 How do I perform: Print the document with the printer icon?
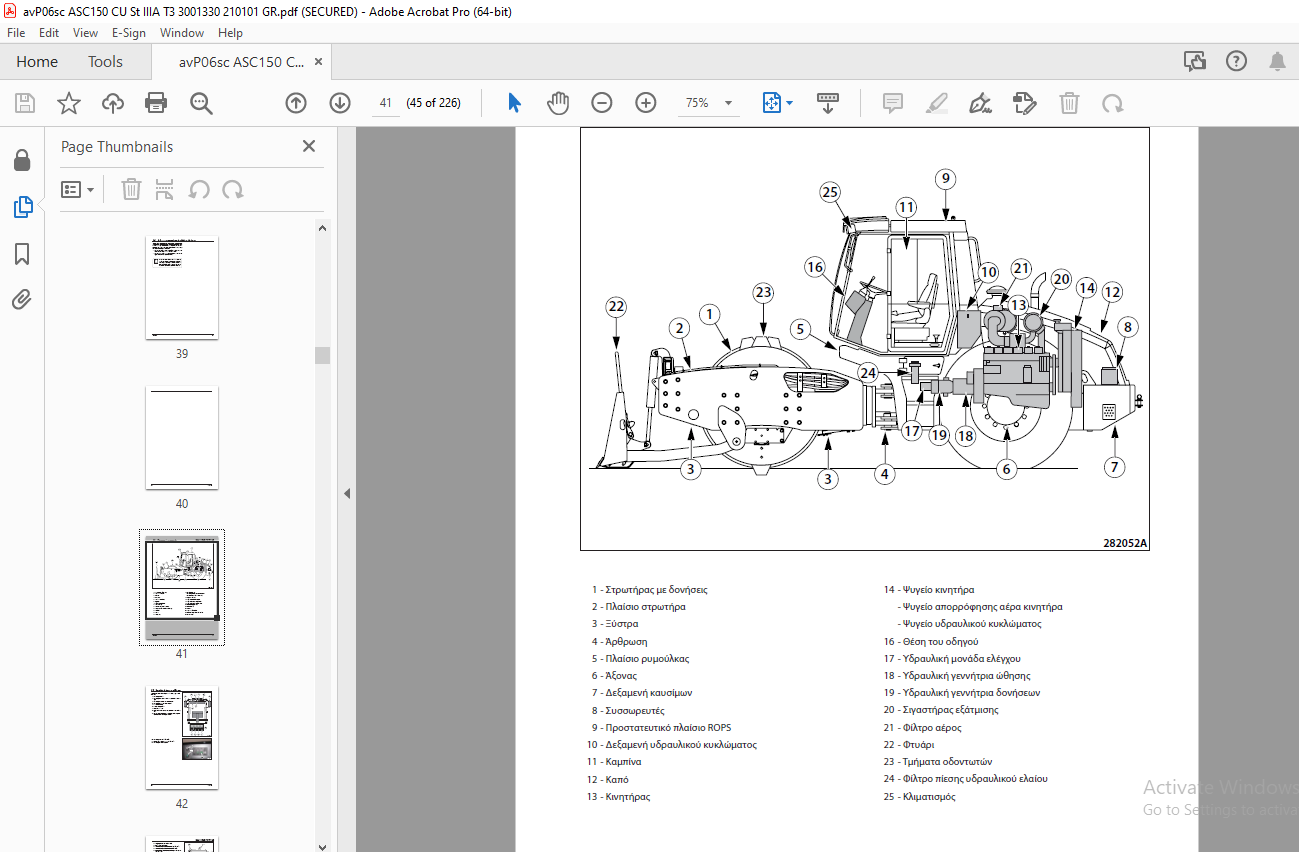(x=156, y=103)
